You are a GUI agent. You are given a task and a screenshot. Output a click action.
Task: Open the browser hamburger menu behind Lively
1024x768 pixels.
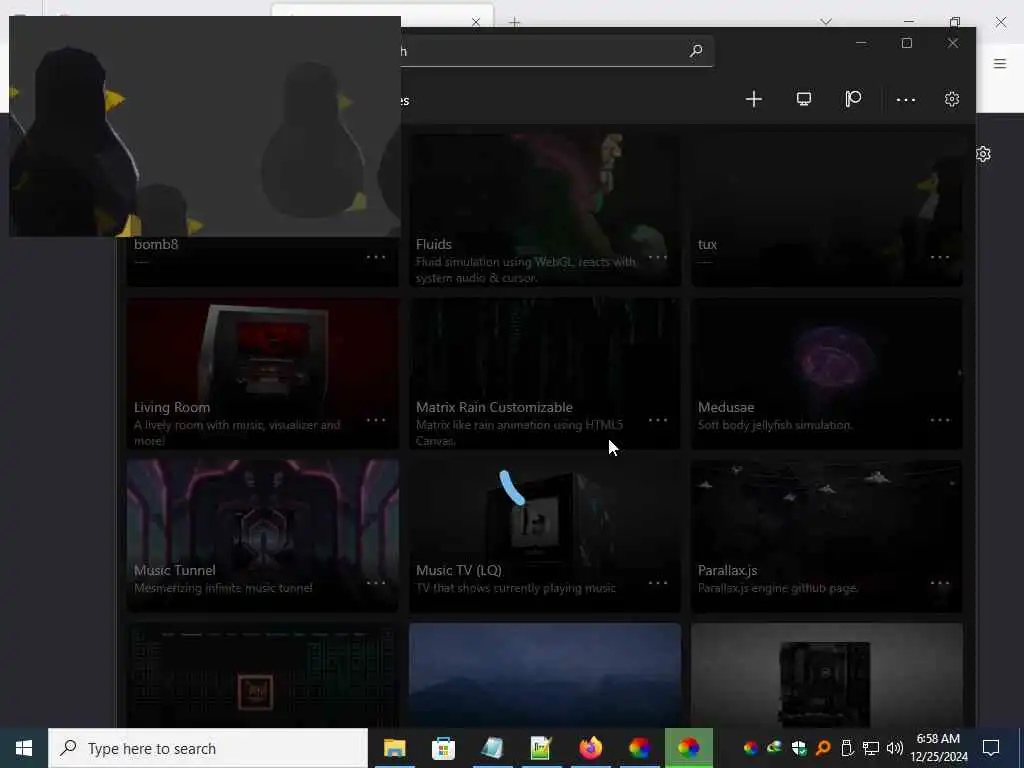click(1000, 63)
